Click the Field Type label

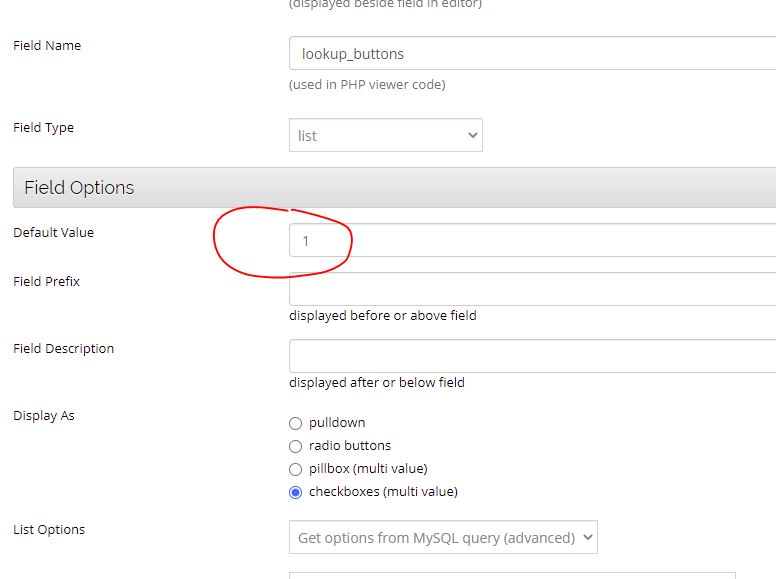coord(43,128)
